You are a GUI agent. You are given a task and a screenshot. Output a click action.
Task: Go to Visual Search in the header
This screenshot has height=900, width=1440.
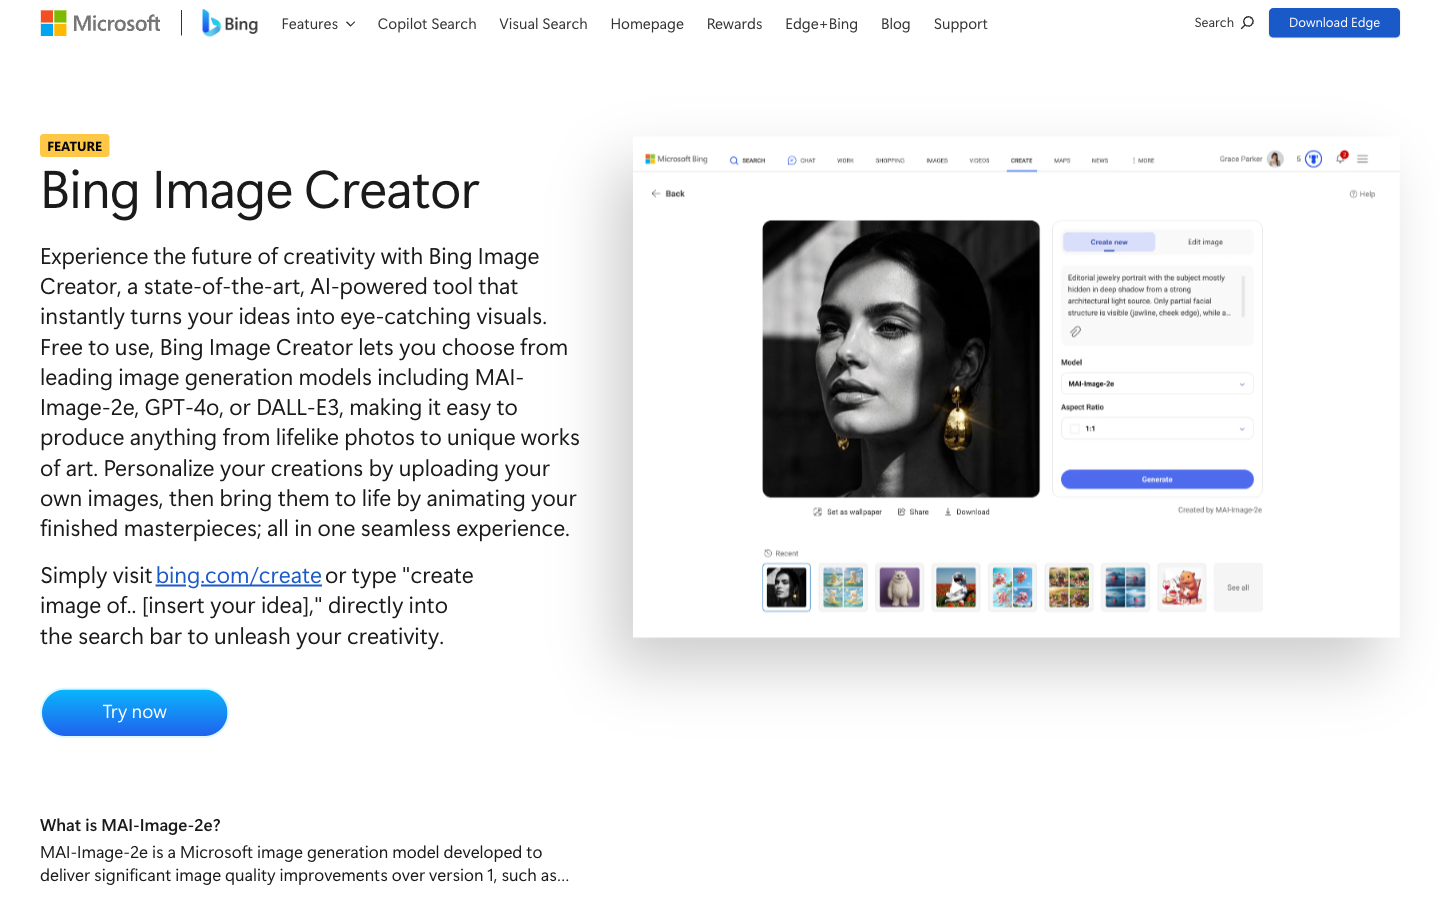click(x=543, y=24)
